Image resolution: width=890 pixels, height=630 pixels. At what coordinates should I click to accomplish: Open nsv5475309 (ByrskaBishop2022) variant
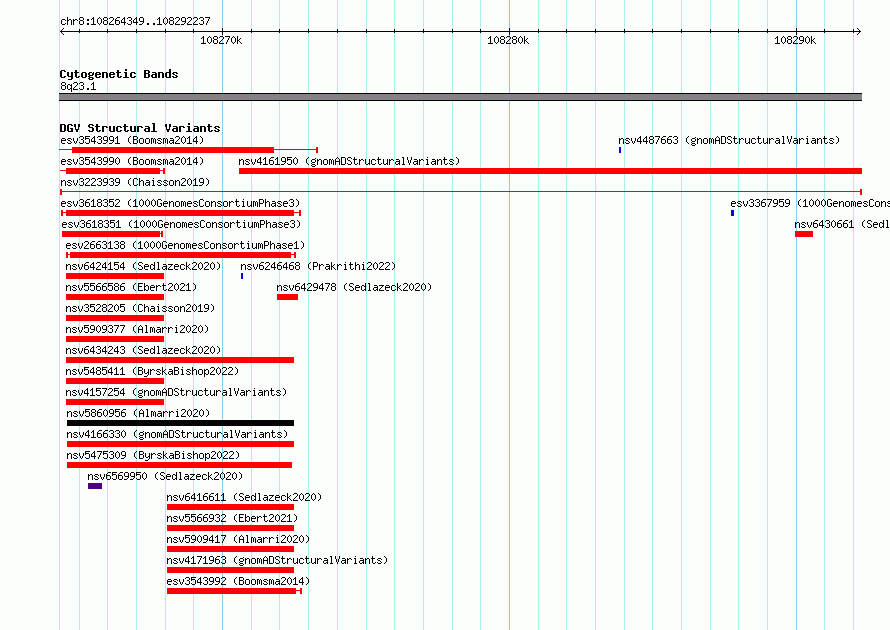coord(153,455)
